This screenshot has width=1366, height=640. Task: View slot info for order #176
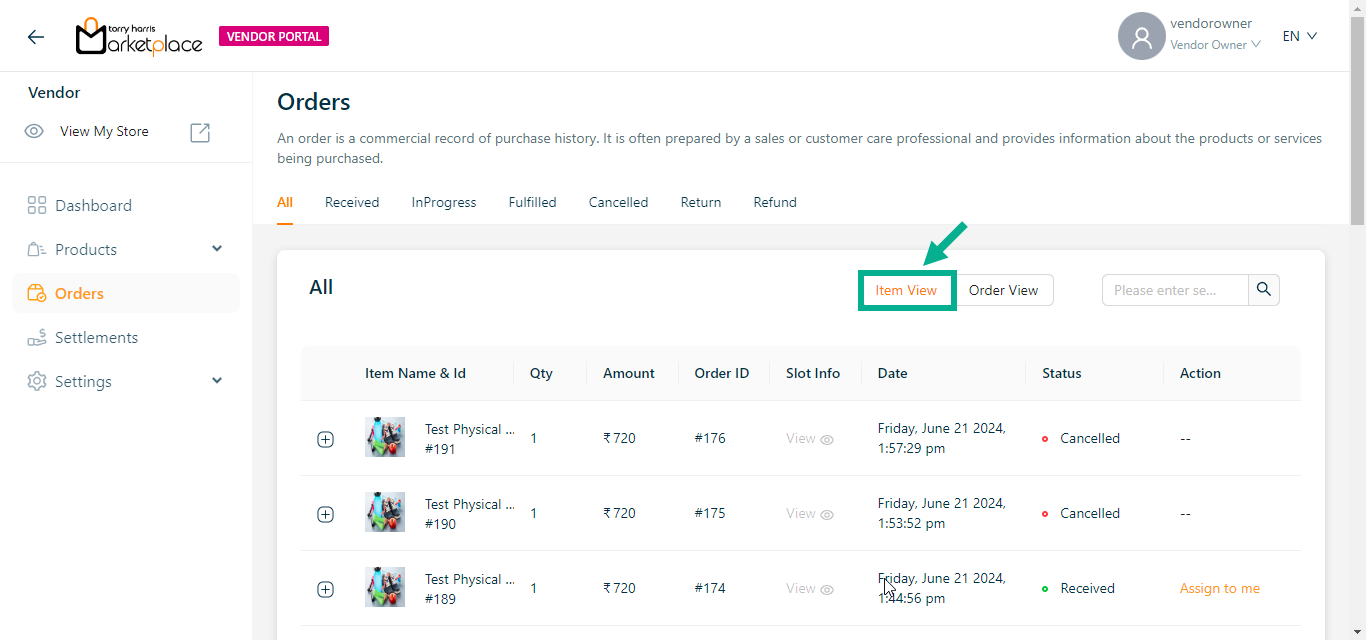[809, 439]
